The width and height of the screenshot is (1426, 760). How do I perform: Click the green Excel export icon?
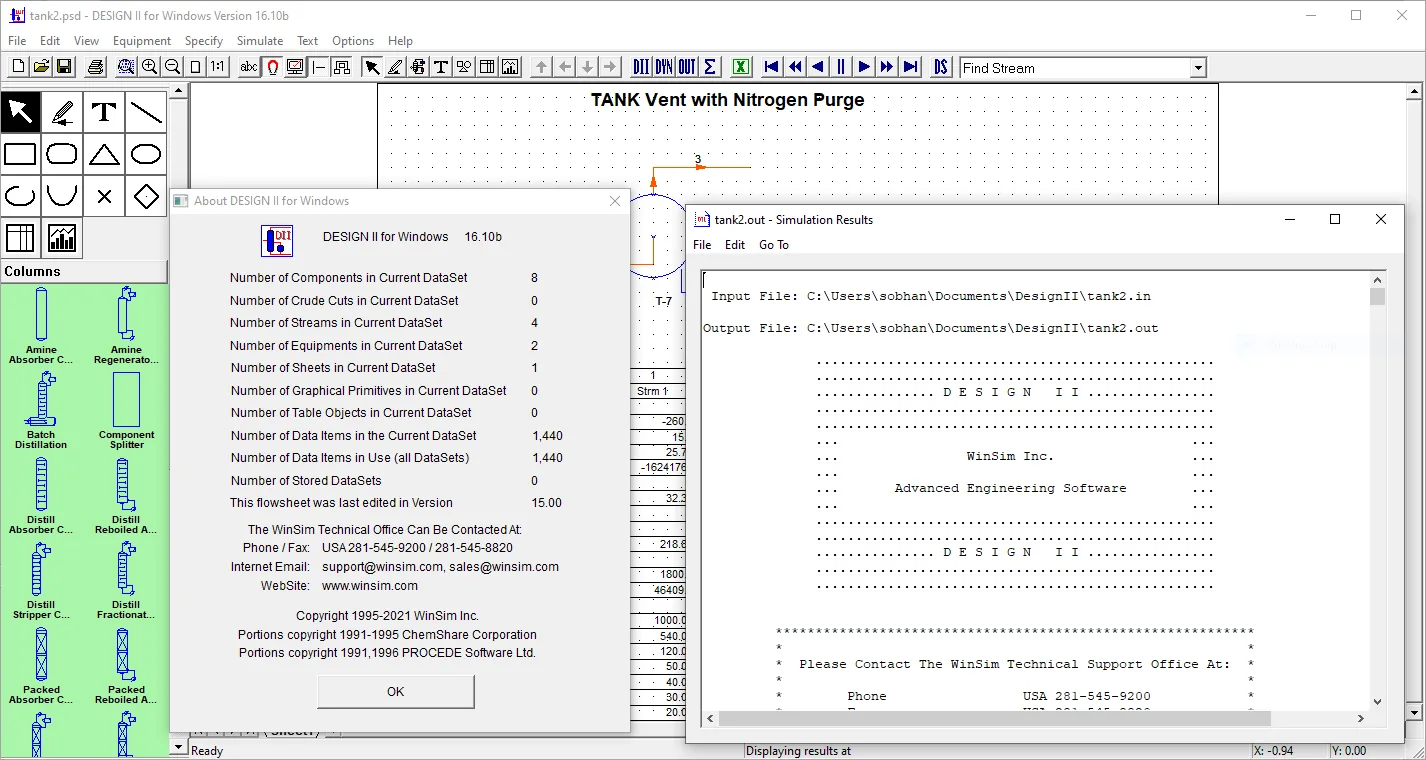741,67
